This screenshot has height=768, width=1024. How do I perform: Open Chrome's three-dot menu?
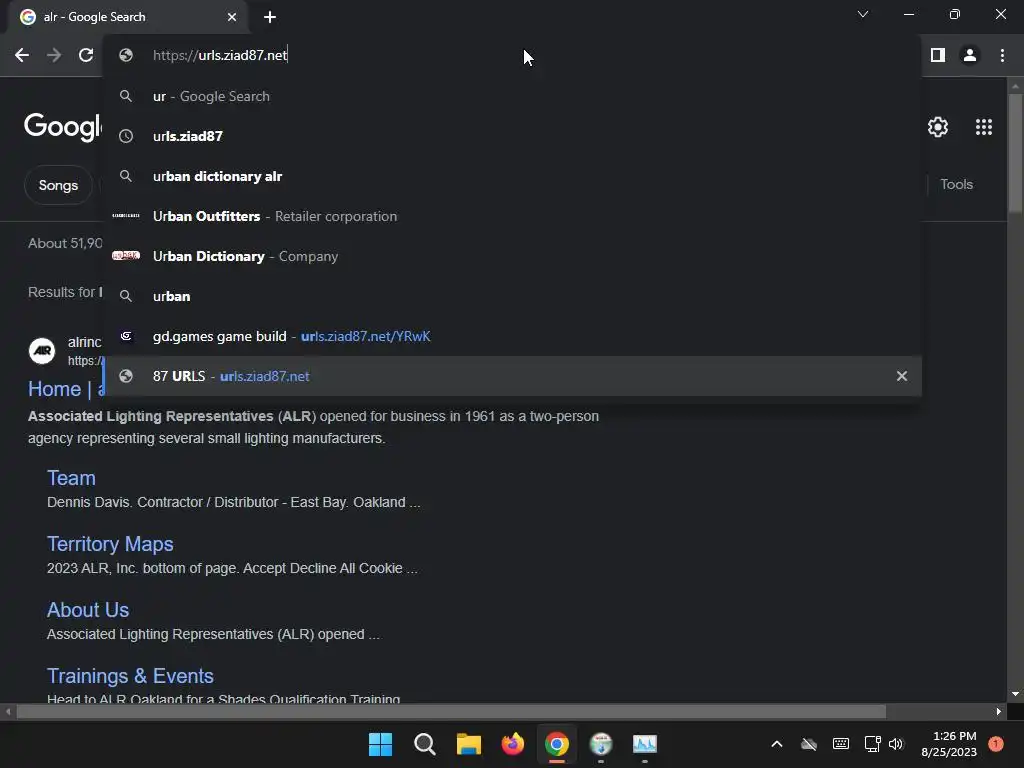click(x=1002, y=55)
